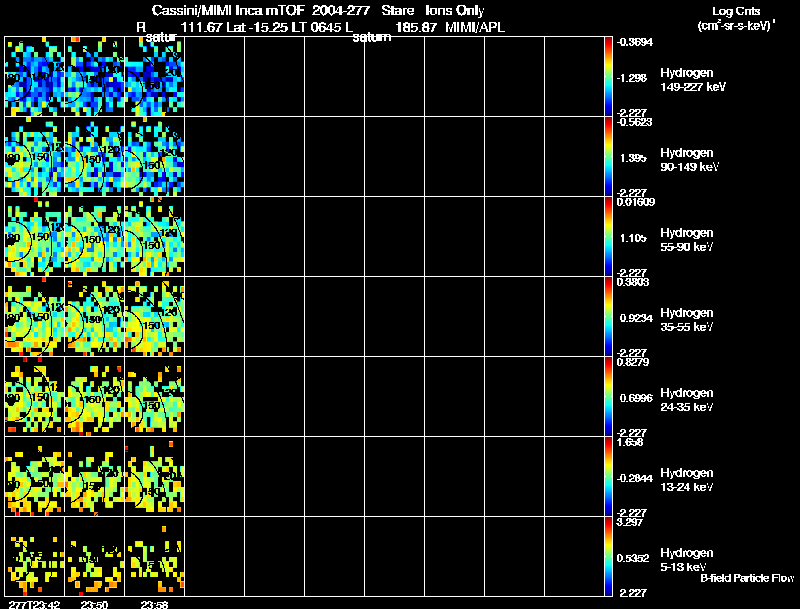Click the 'Stare' text in the title
Viewport: 800px width, 609px height.
(x=397, y=10)
